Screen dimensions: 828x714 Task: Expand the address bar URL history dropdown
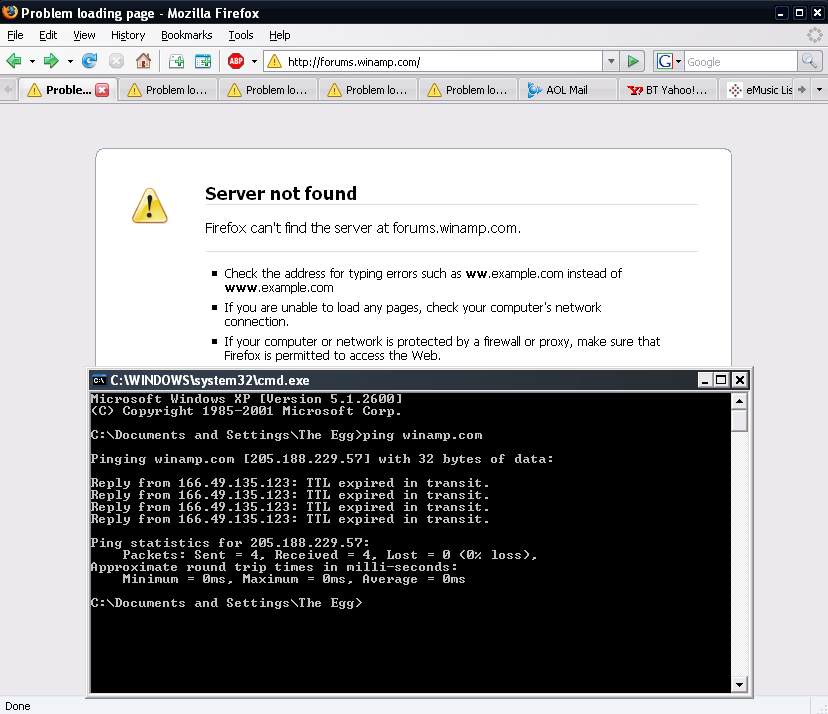611,61
